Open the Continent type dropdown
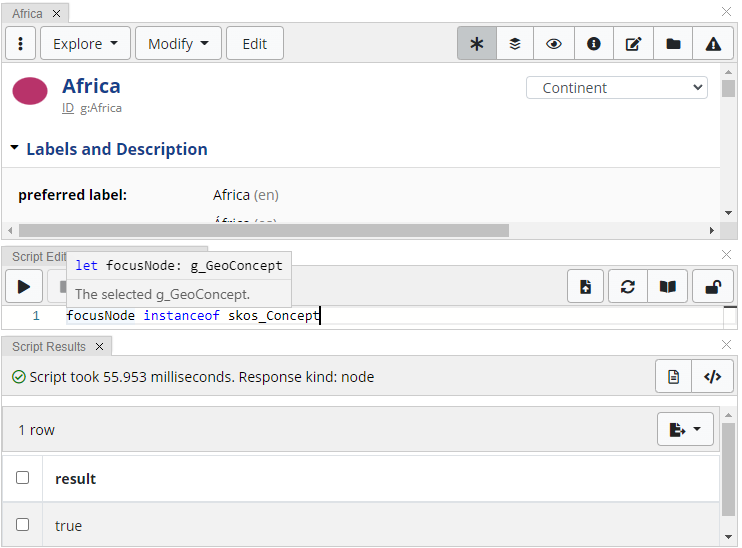 (616, 88)
